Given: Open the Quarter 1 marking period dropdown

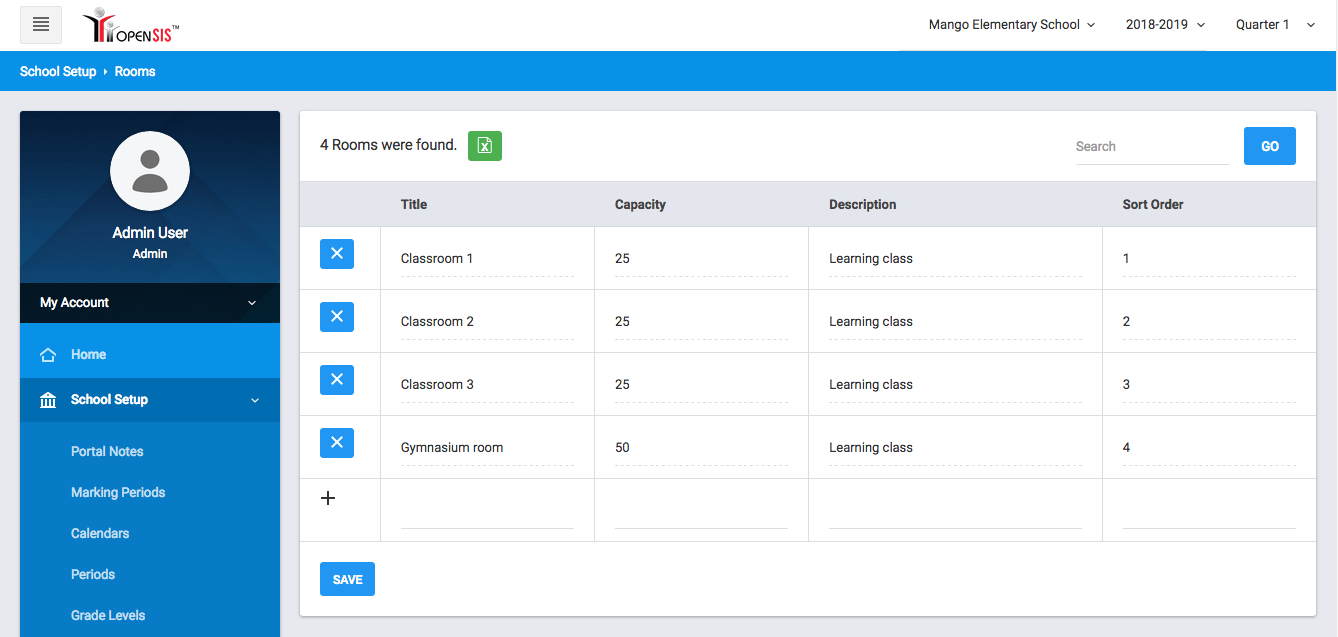Looking at the screenshot, I should click(1275, 25).
